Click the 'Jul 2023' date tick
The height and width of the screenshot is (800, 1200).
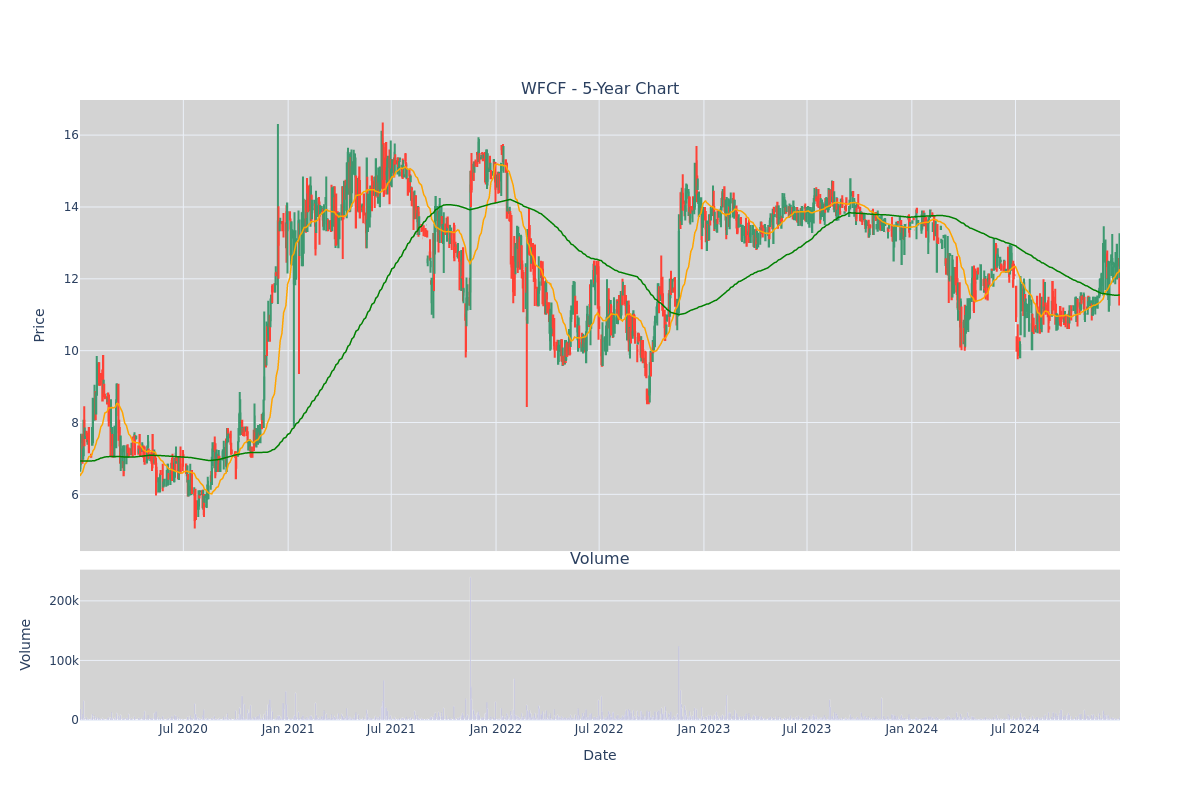tap(807, 729)
